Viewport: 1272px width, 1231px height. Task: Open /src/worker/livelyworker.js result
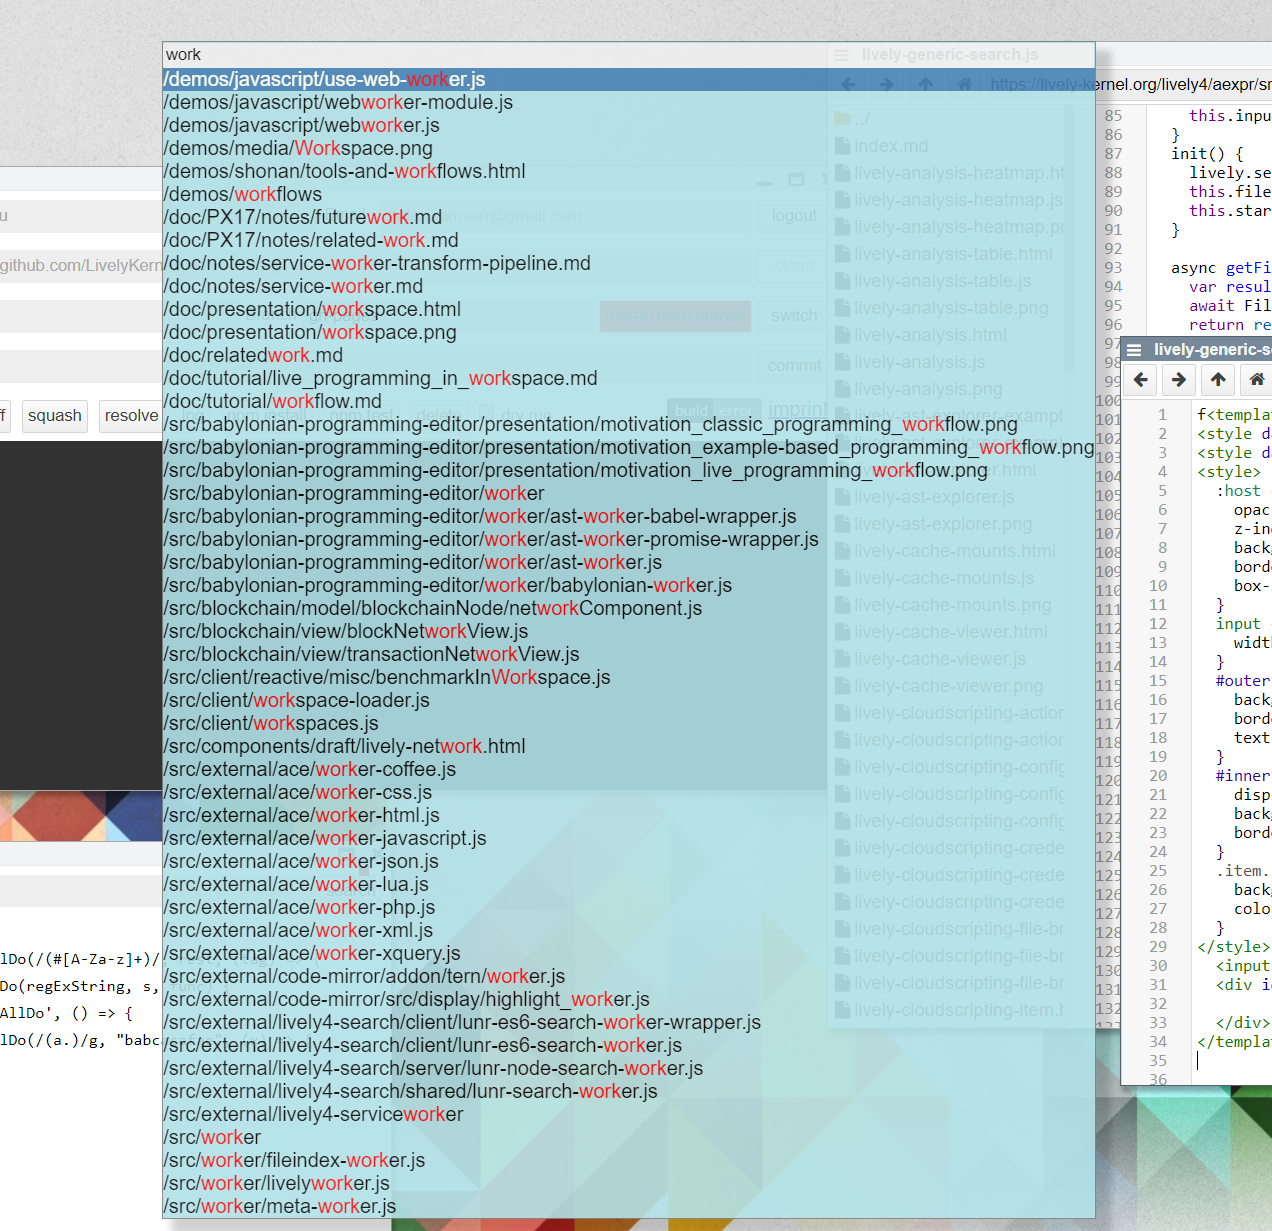[277, 1184]
